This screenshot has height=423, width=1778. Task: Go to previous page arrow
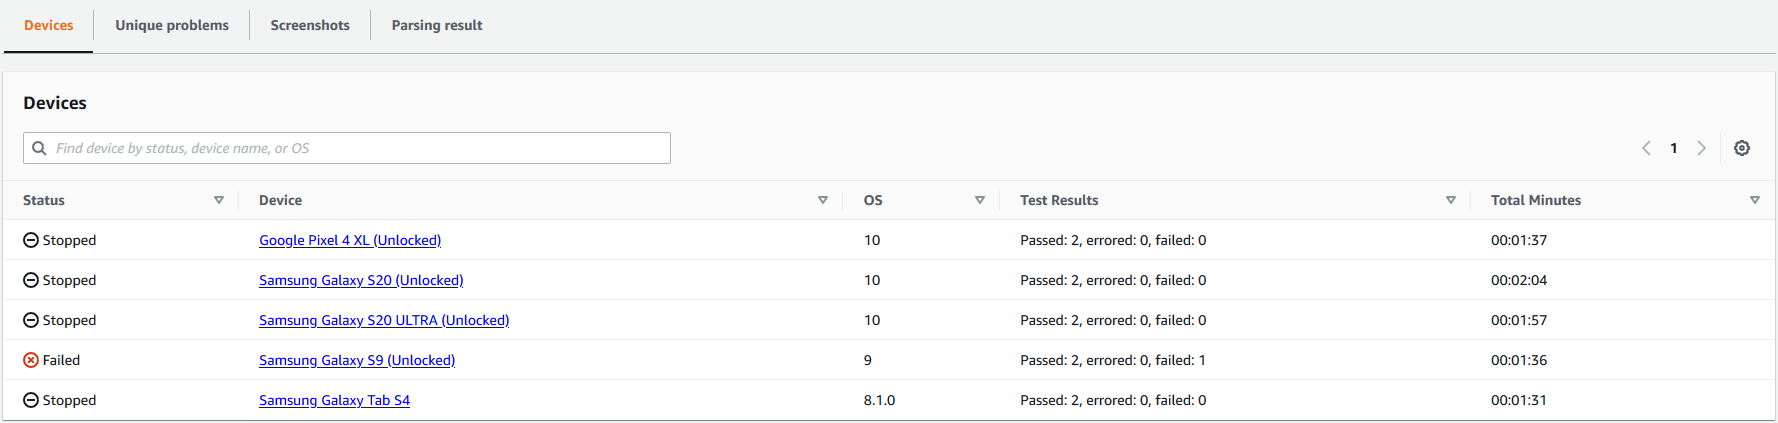coord(1646,148)
